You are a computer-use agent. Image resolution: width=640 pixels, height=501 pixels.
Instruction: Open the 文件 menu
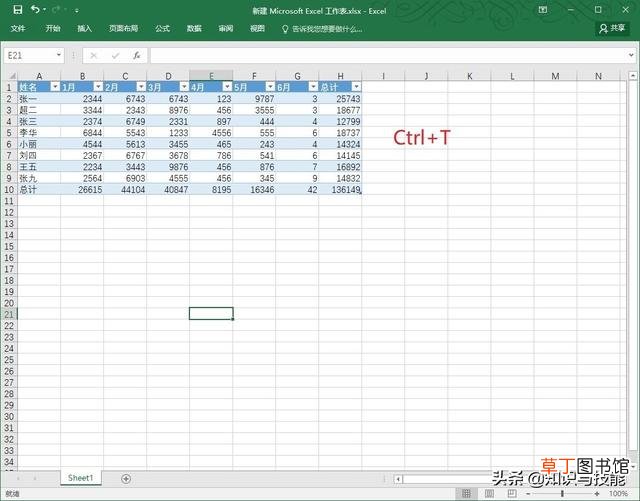point(18,28)
